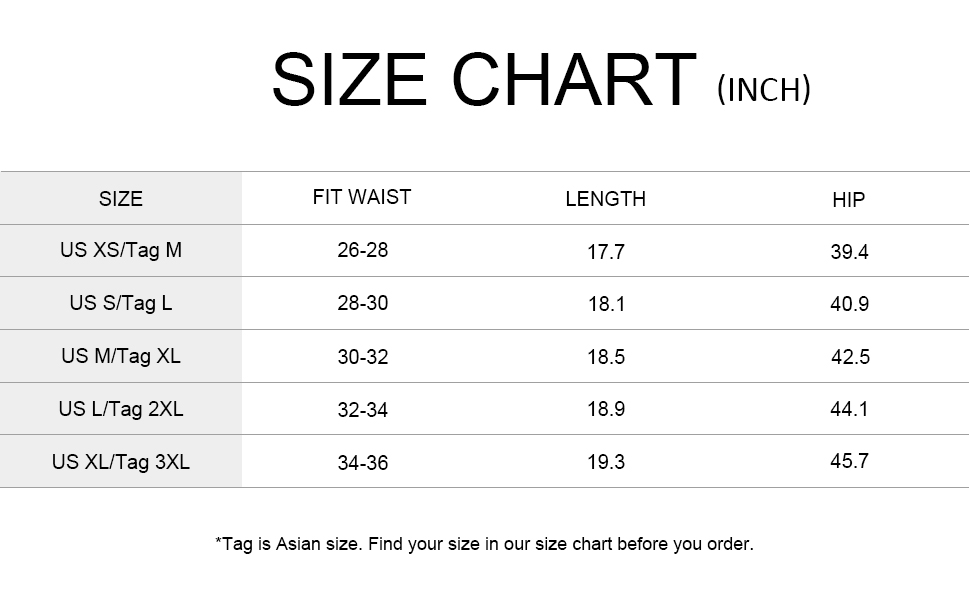Select the SIZE column header
The image size is (970, 600).
(121, 199)
